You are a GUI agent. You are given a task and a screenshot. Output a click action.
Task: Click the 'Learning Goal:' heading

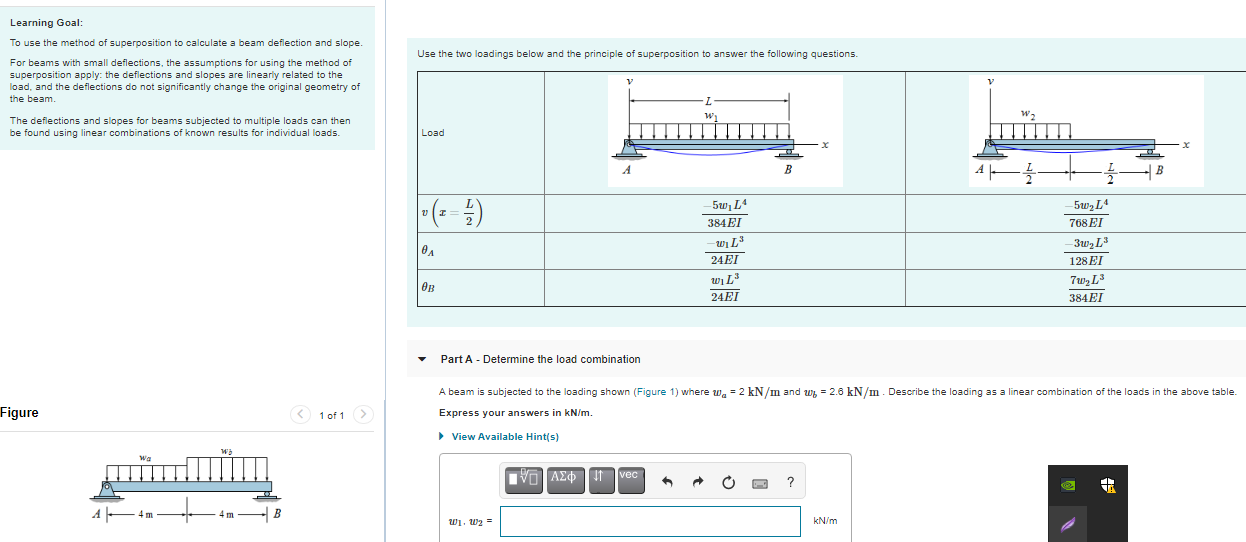[46, 22]
